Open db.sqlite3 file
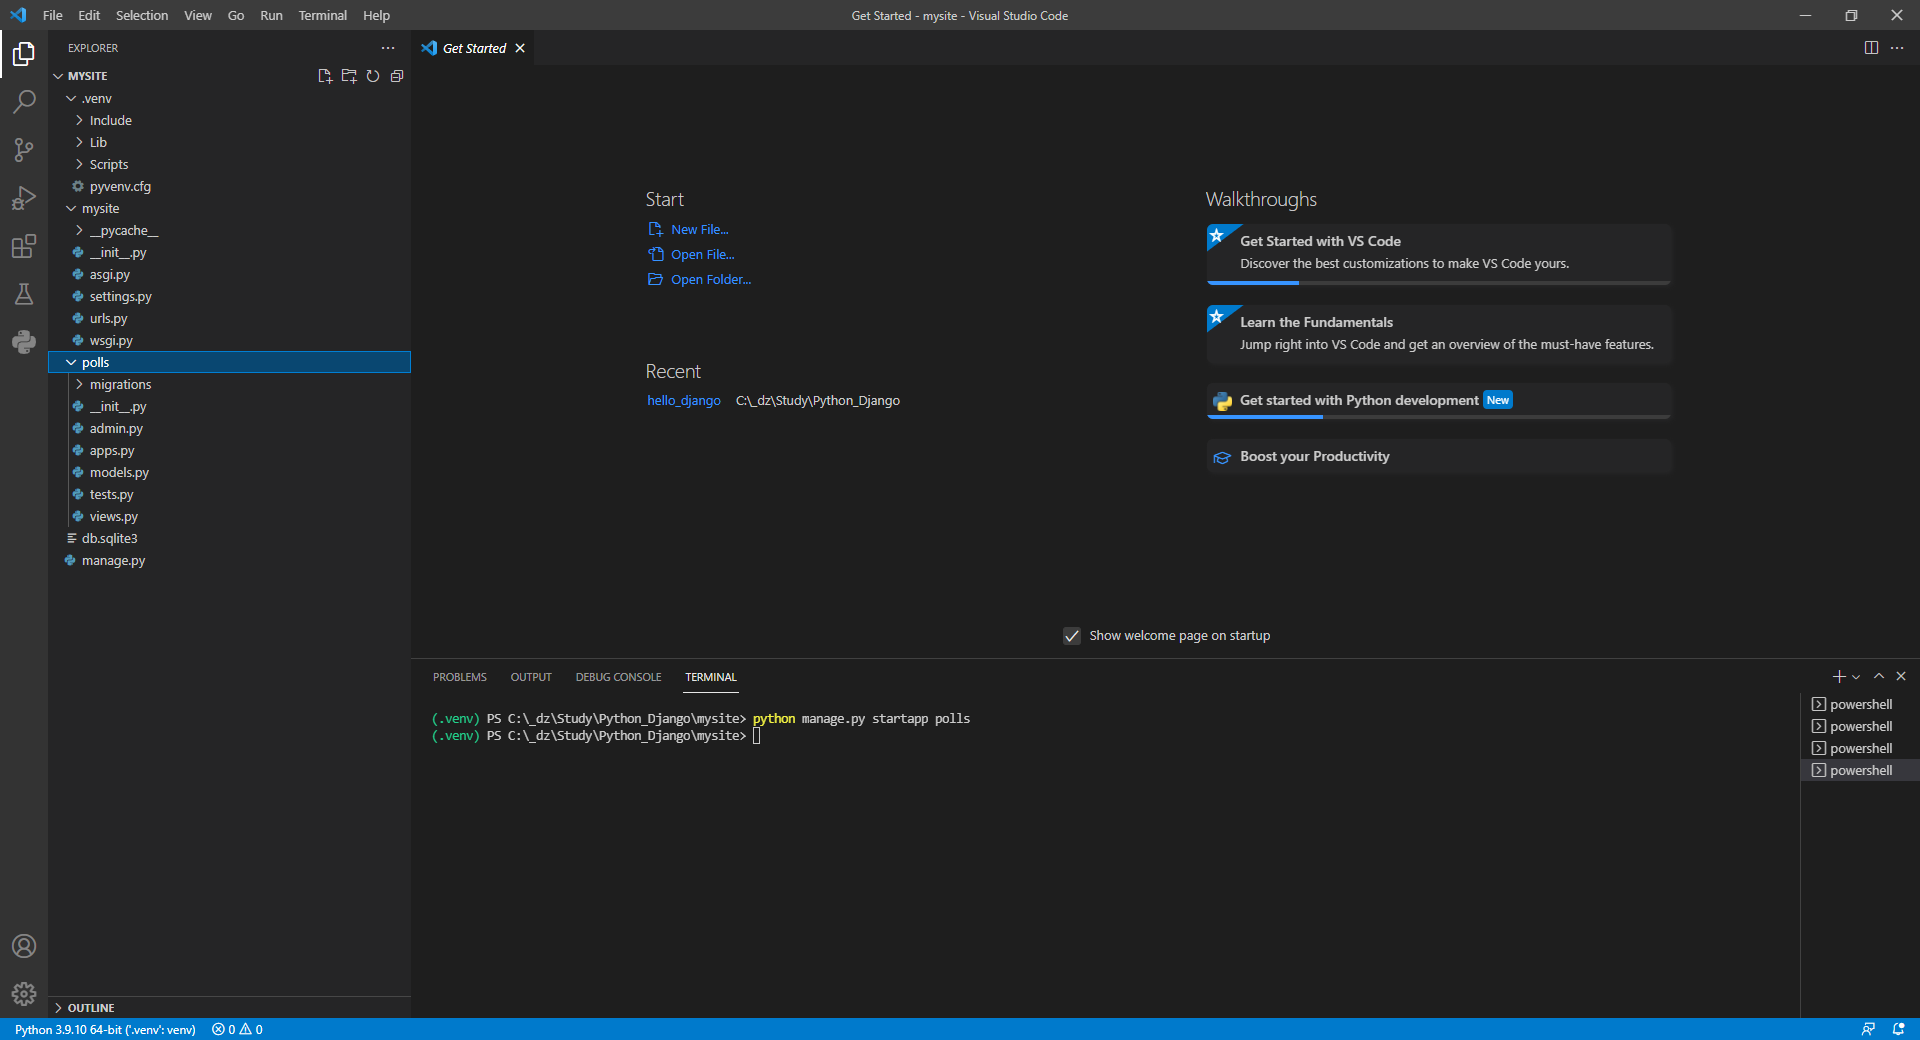Image resolution: width=1920 pixels, height=1040 pixels. pyautogui.click(x=229, y=538)
